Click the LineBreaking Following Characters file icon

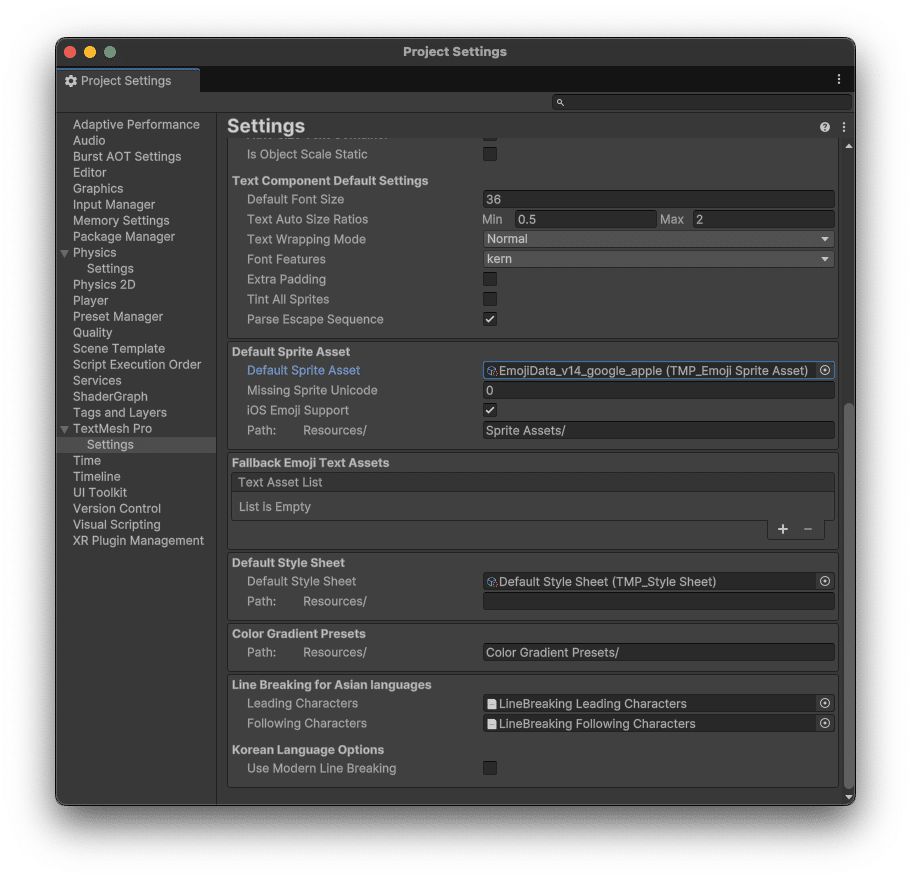pyautogui.click(x=492, y=724)
